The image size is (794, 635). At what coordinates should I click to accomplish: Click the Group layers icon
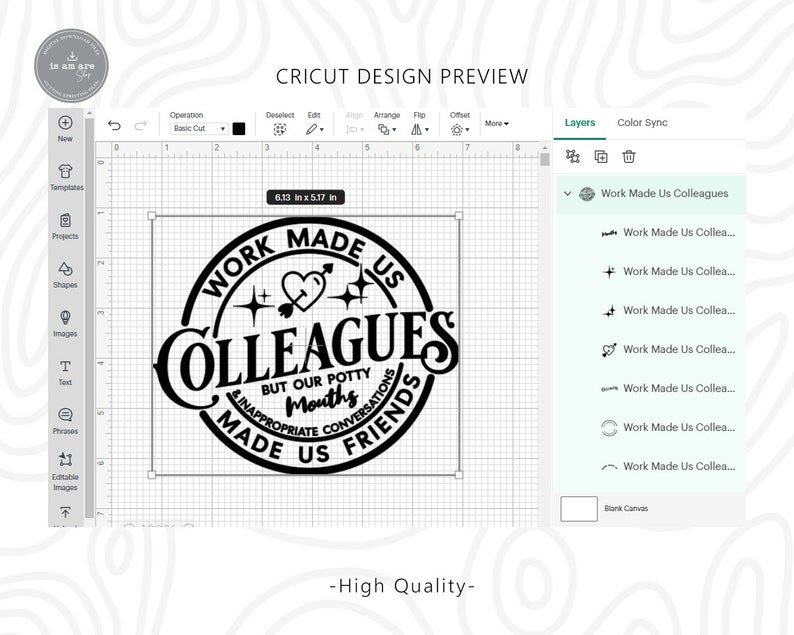point(573,156)
